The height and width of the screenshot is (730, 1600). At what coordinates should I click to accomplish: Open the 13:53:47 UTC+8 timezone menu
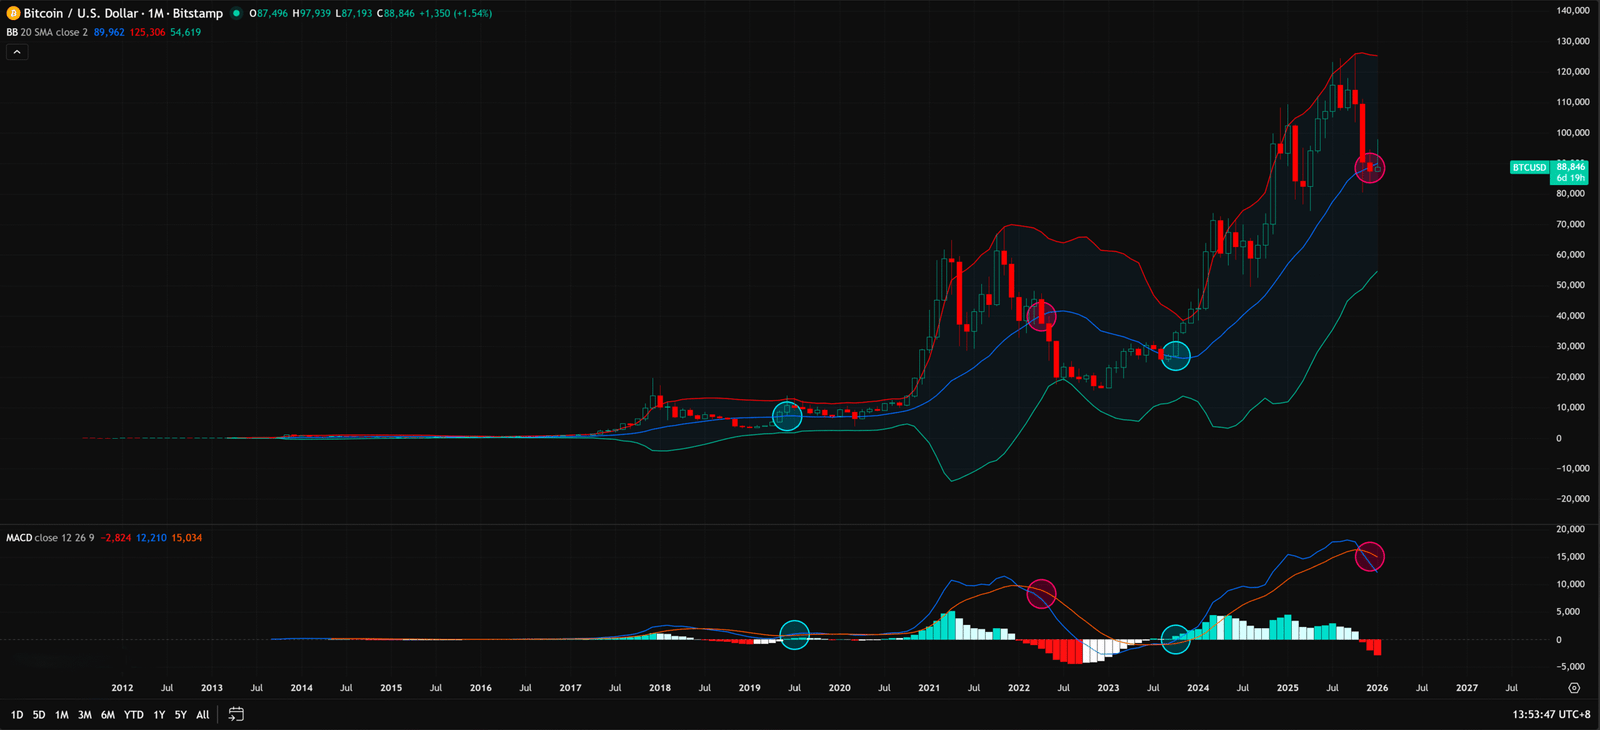(x=1551, y=714)
